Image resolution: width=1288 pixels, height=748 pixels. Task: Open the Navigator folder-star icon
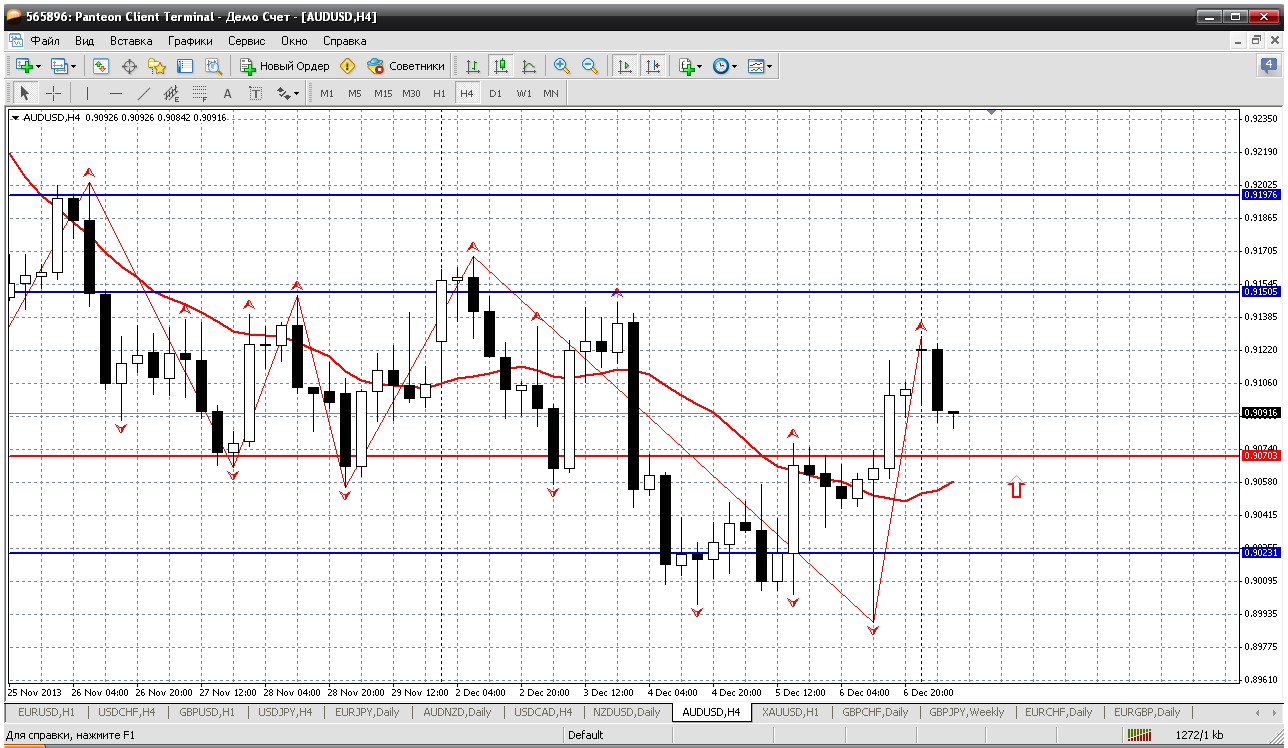tap(157, 66)
